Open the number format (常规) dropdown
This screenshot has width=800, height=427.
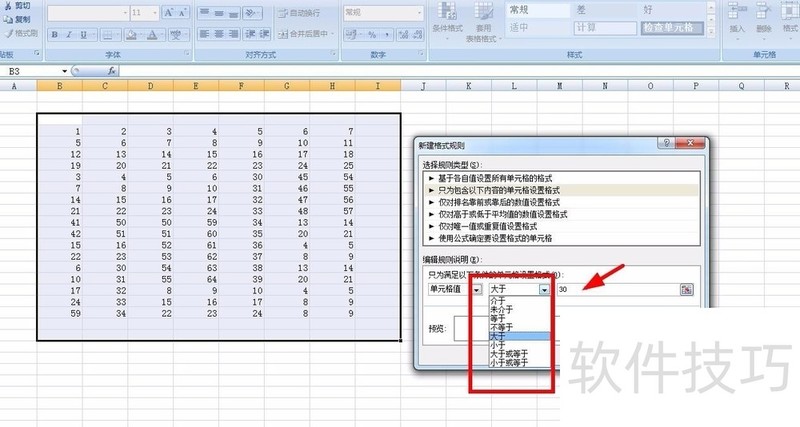[419, 13]
